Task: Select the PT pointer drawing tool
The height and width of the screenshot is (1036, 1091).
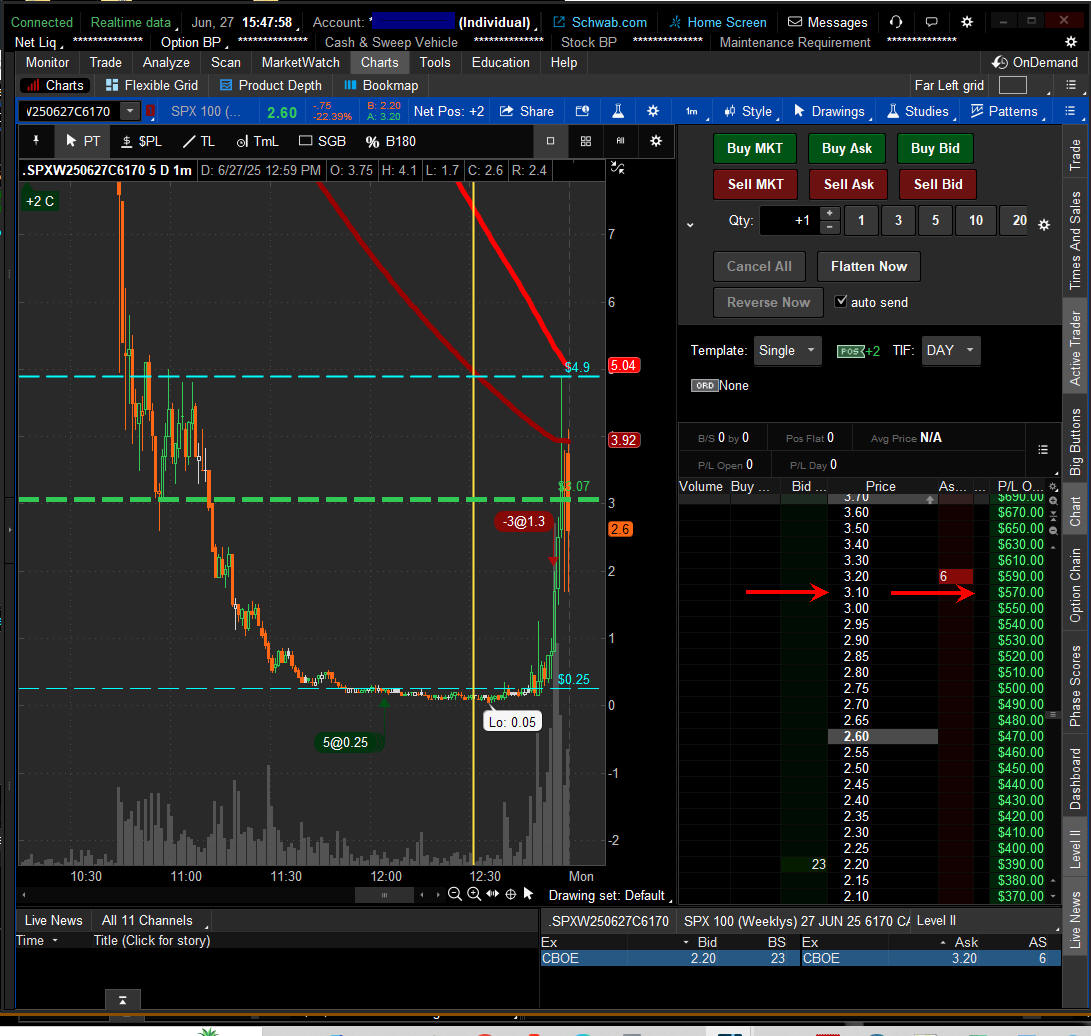Action: tap(83, 141)
